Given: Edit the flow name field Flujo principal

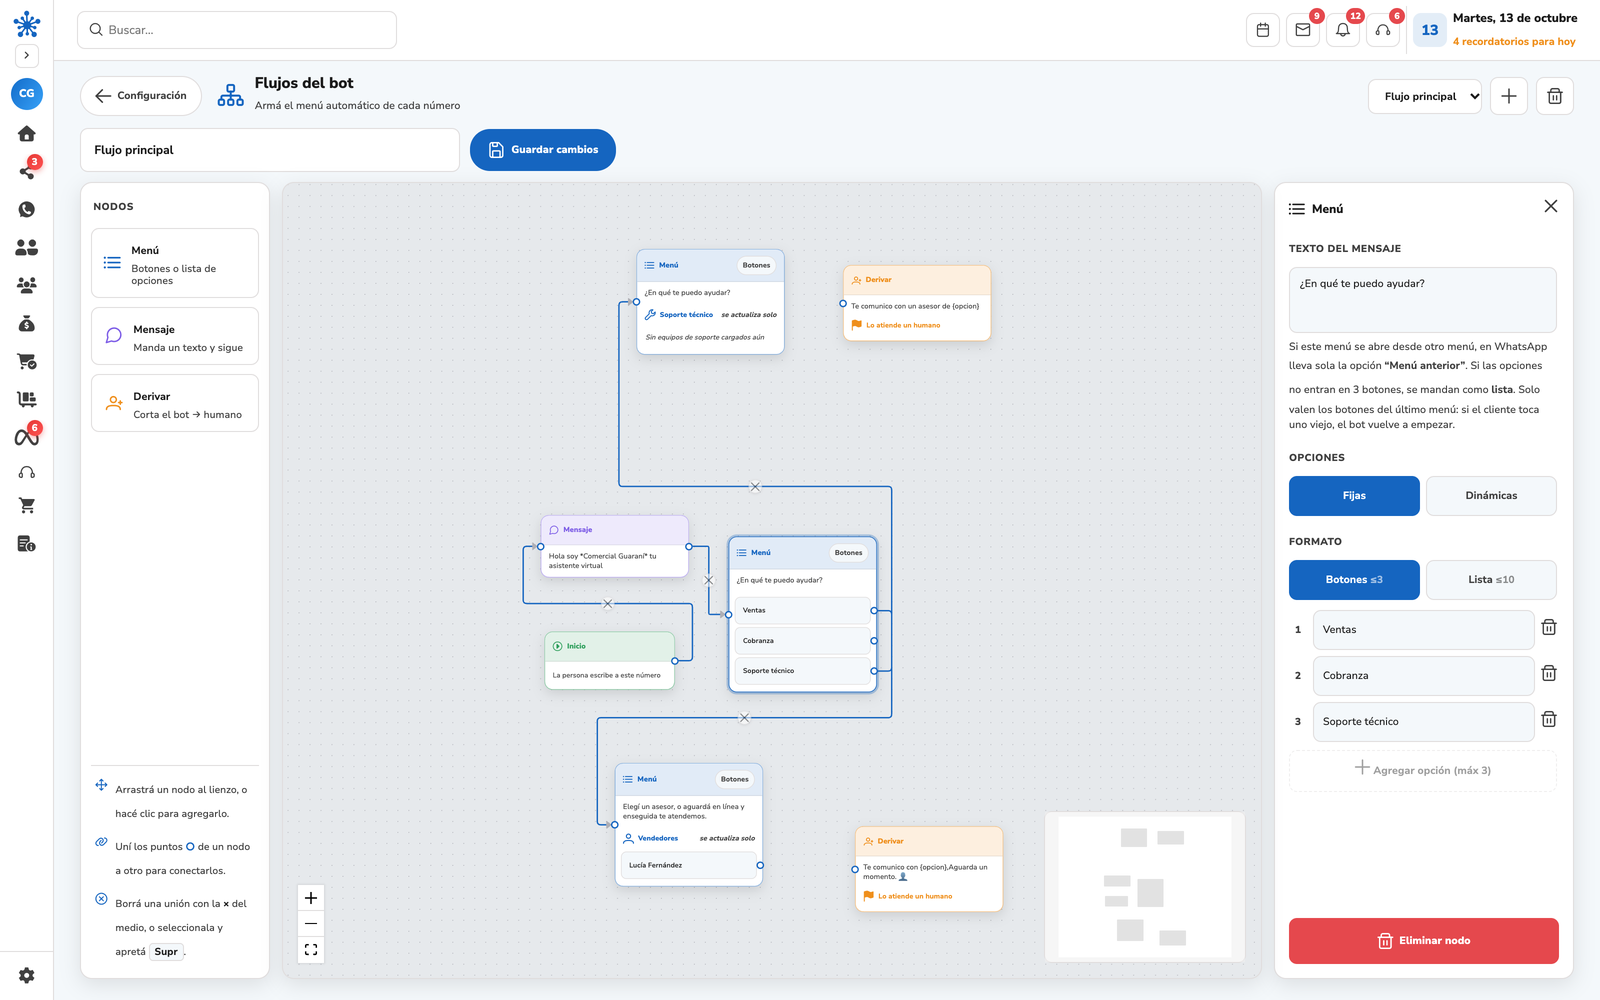Looking at the screenshot, I should point(270,150).
